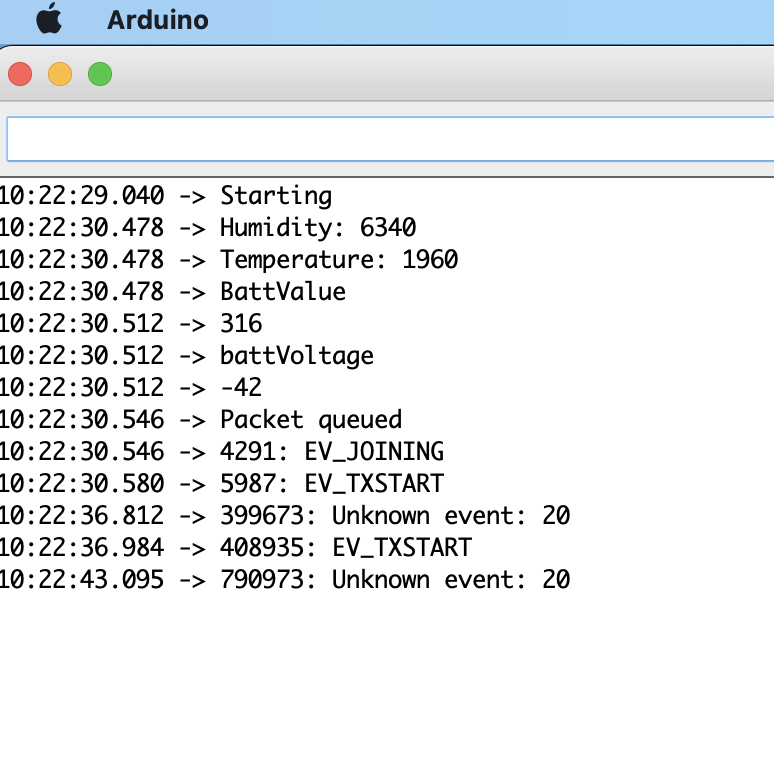Select the '5987: EV_TXSTART' log line
Screen dimensions: 774x760
click(222, 484)
